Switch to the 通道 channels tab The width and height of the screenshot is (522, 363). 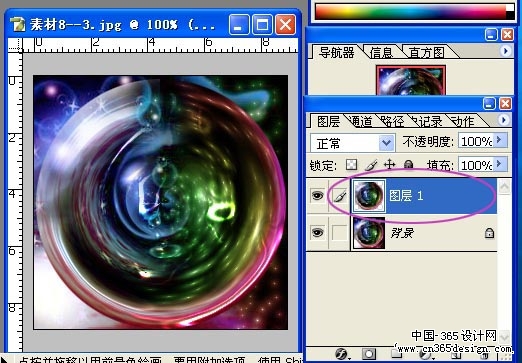click(361, 122)
